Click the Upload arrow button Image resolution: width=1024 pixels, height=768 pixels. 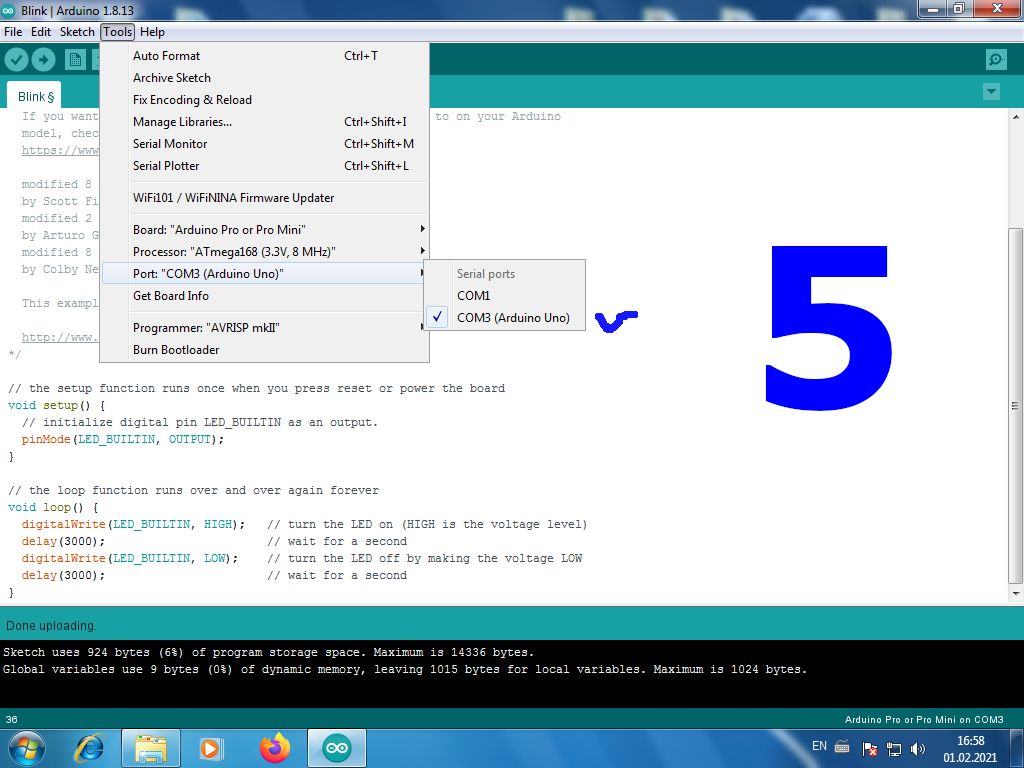click(44, 60)
